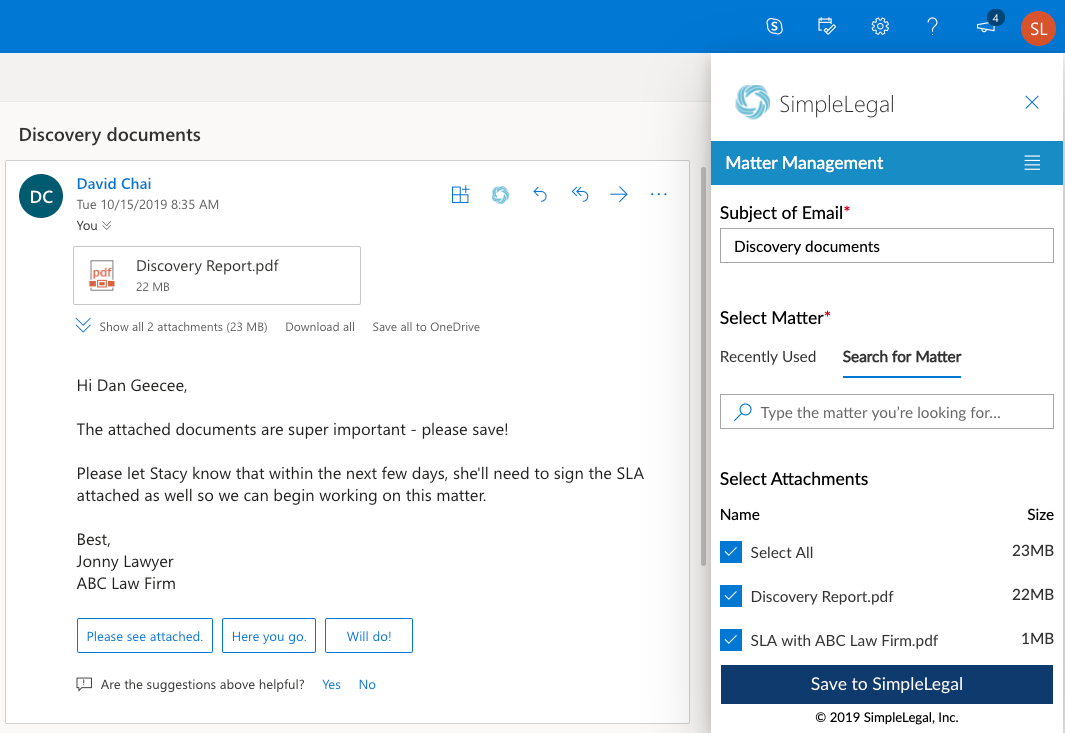Click the 'Tue 10/15/2019 8:35 AM' timestamp
Viewport: 1065px width, 733px height.
click(x=147, y=204)
